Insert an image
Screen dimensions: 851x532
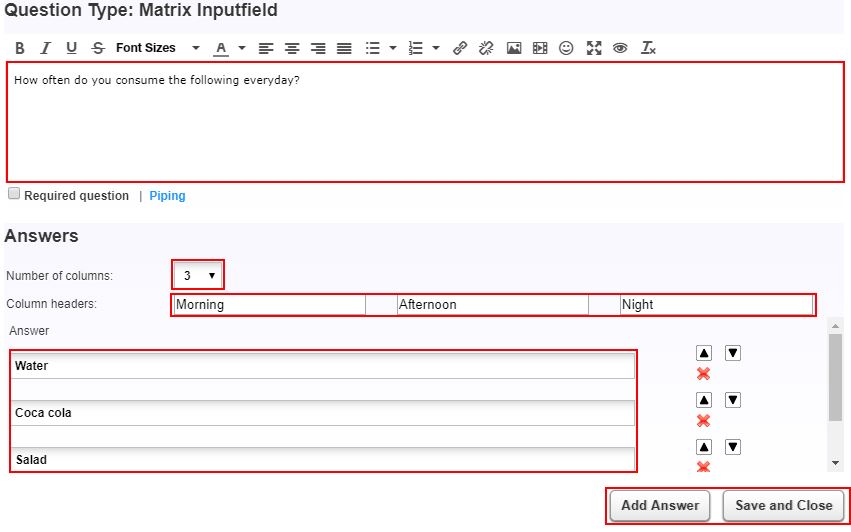pos(513,48)
